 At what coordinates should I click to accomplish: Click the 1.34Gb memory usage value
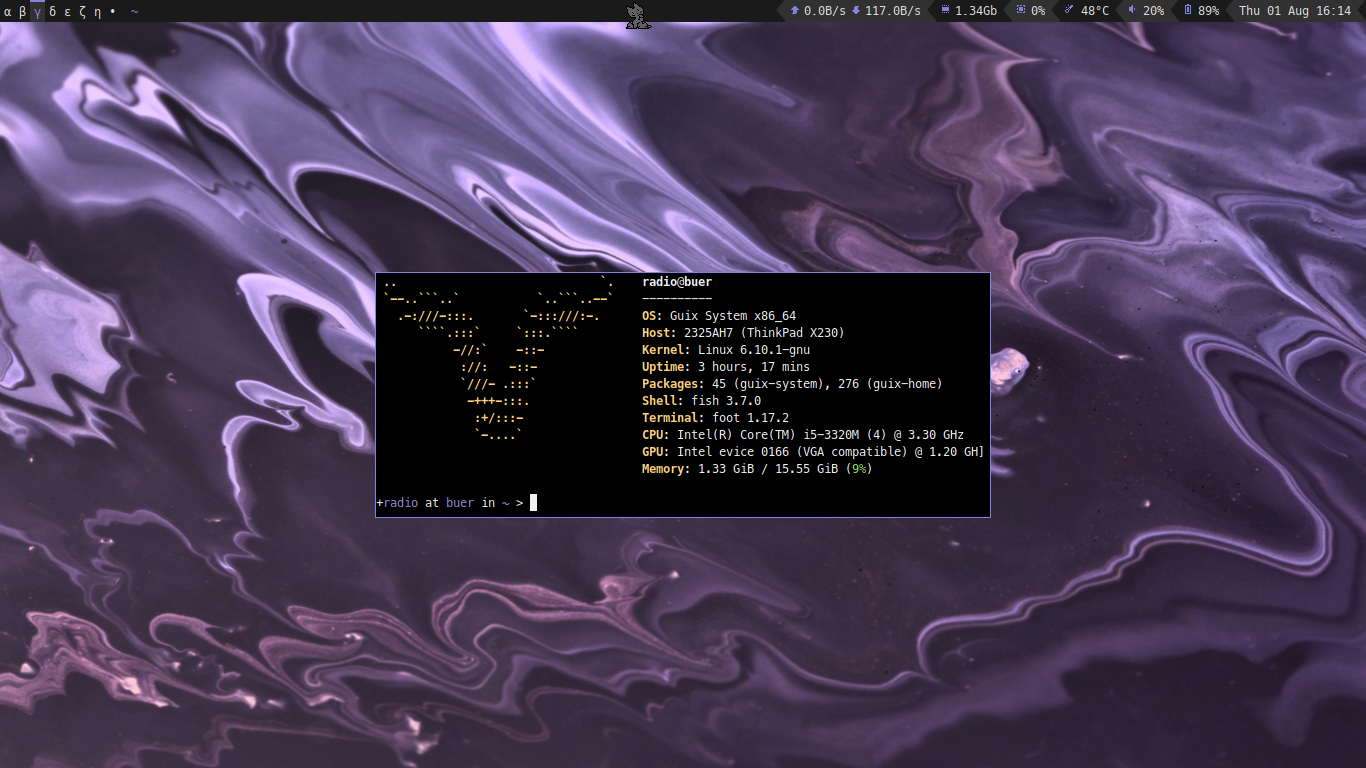(x=976, y=11)
